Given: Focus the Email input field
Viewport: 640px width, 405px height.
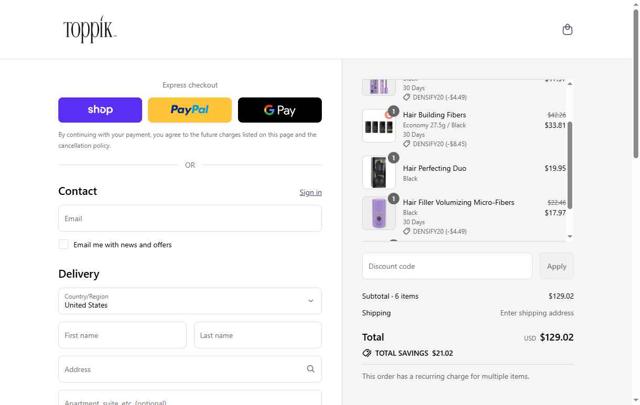Looking at the screenshot, I should pos(190,218).
